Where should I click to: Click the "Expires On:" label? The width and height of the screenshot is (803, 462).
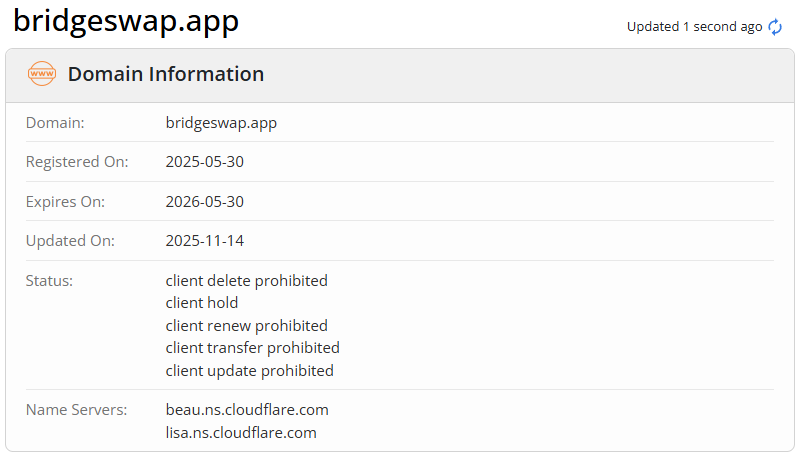65,202
